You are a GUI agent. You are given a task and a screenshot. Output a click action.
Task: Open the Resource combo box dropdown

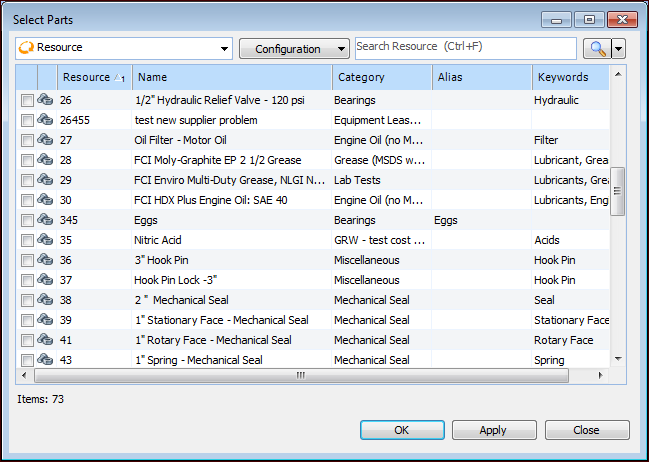point(224,48)
